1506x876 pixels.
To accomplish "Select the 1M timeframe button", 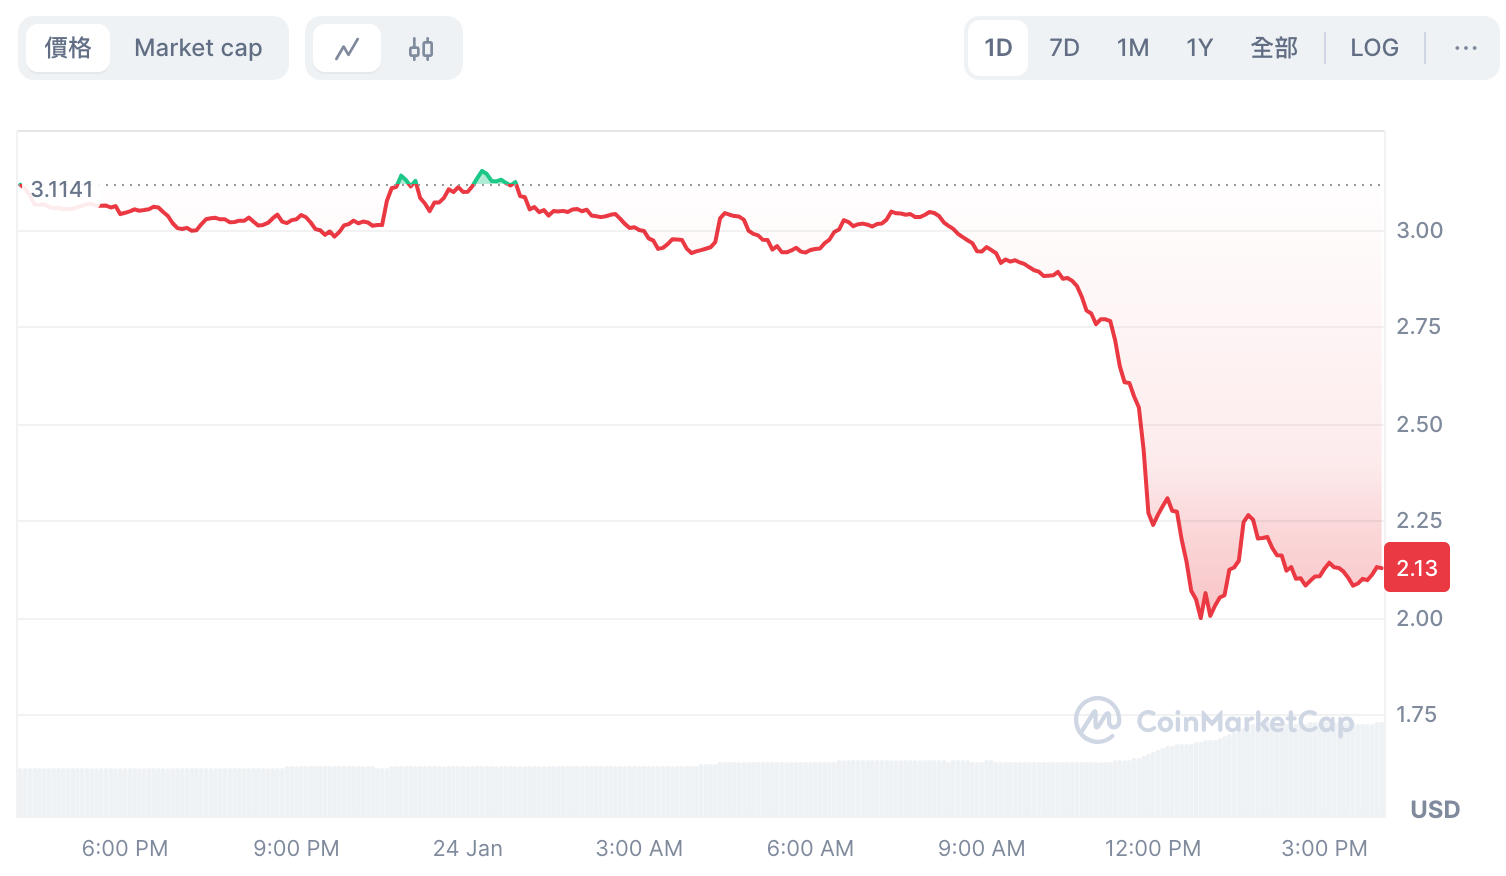I will point(1132,47).
